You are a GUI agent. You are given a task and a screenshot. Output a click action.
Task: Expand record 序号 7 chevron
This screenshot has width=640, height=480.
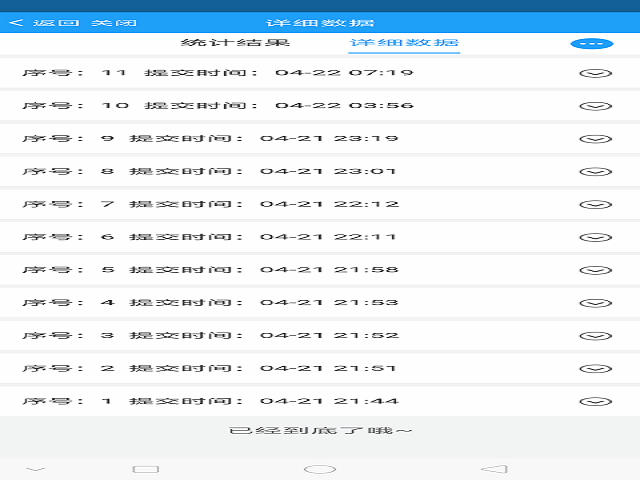595,205
